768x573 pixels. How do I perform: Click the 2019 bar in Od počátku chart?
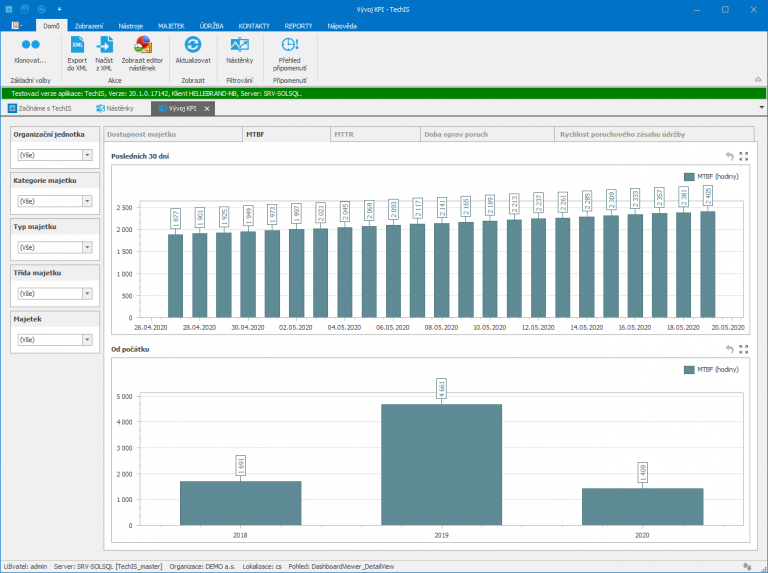point(440,464)
